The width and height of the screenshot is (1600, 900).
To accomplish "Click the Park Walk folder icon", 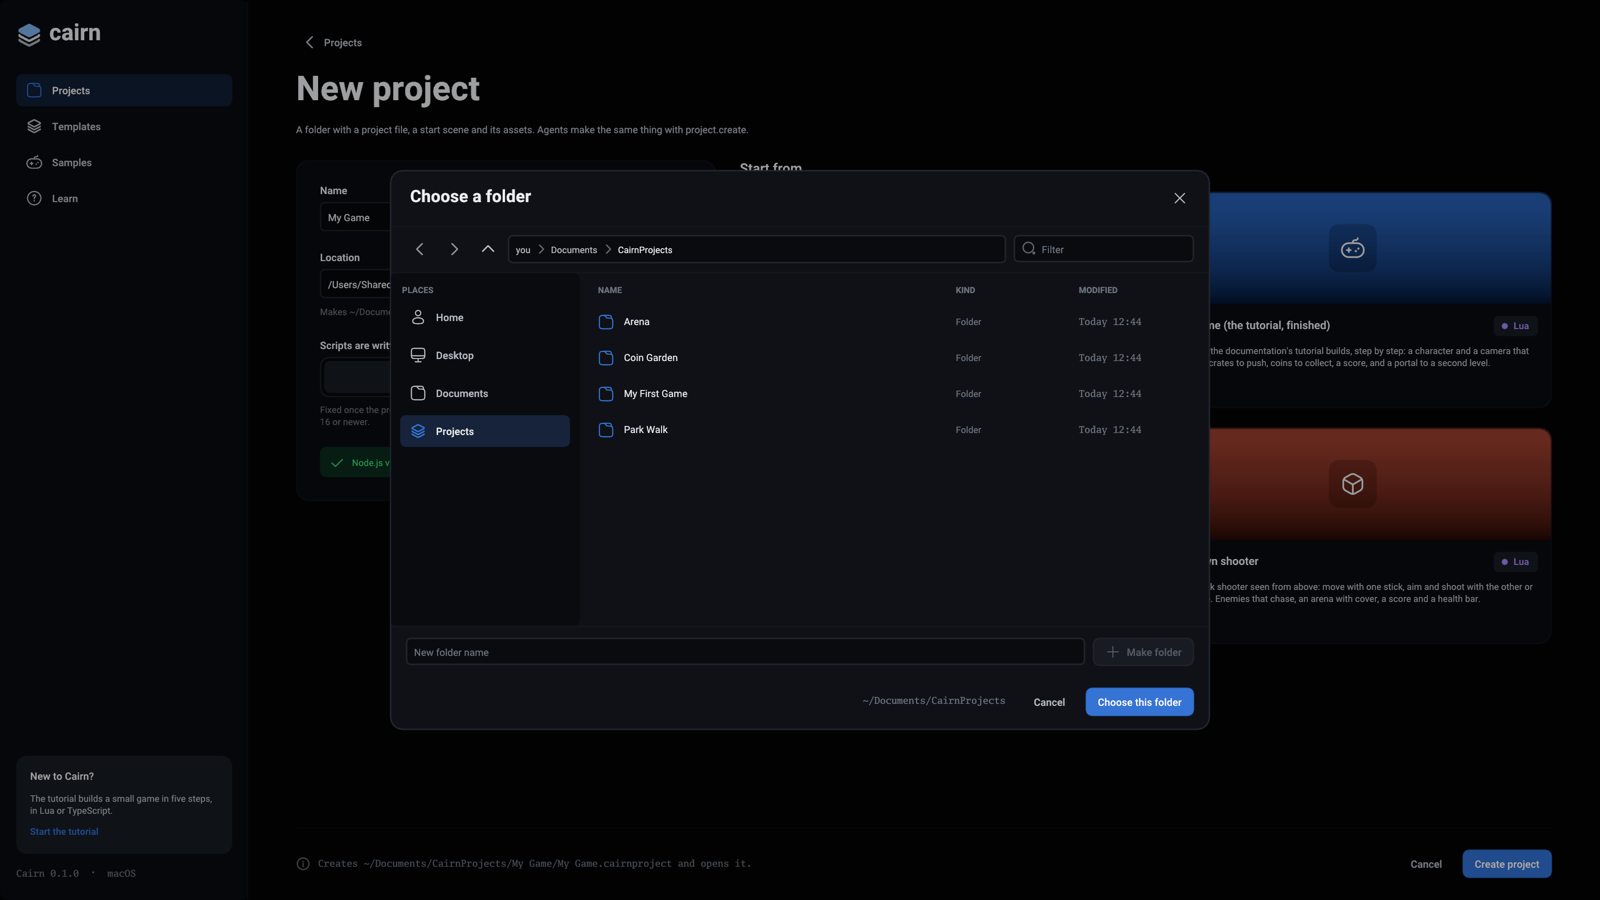I will (x=606, y=430).
